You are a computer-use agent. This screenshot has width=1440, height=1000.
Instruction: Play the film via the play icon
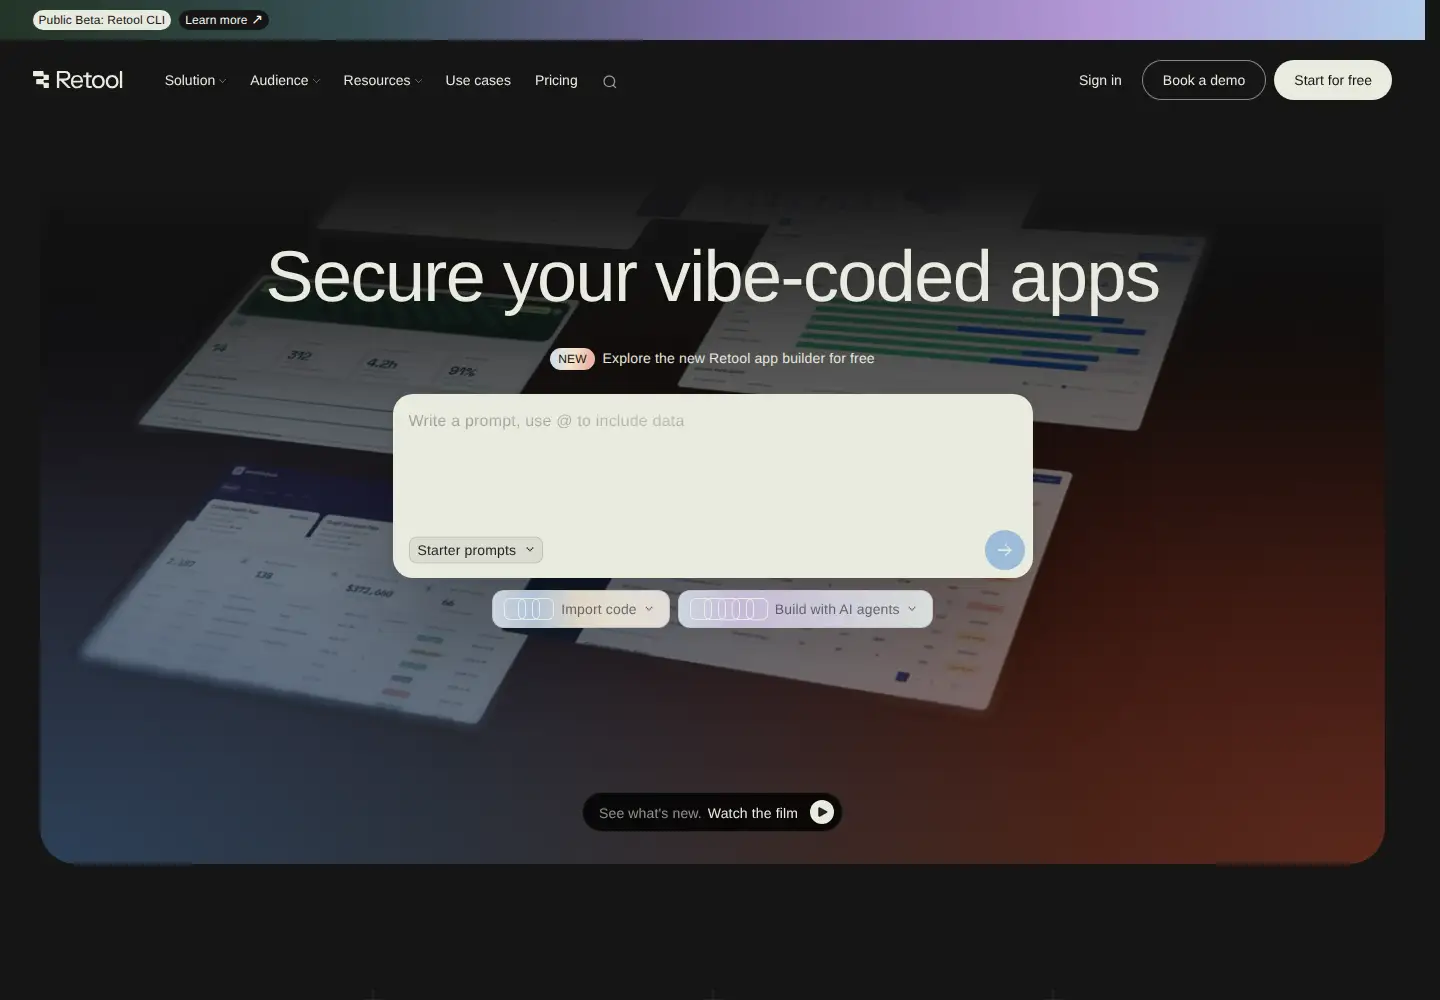click(x=822, y=812)
